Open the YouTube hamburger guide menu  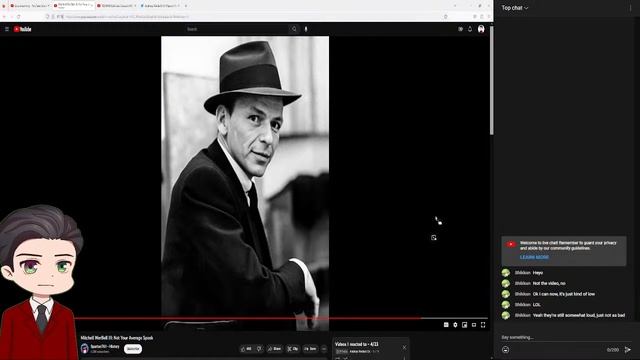[x=7, y=29]
